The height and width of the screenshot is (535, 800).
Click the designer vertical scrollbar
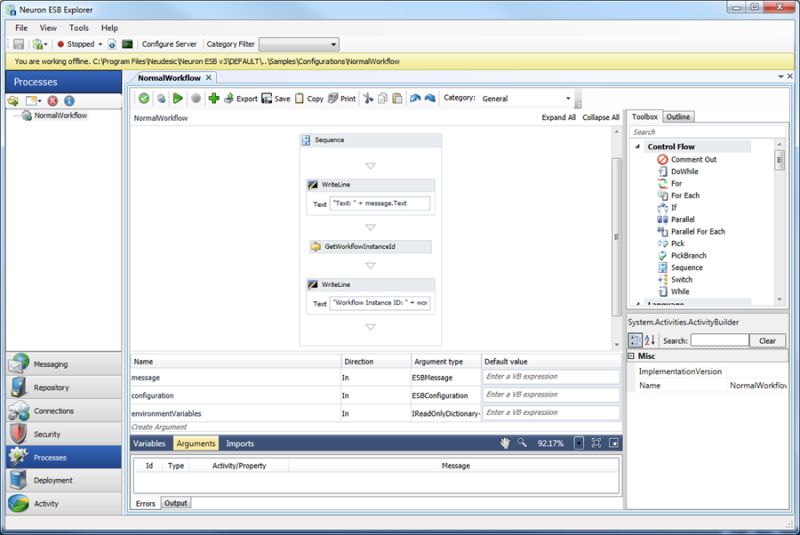pyautogui.click(x=617, y=237)
